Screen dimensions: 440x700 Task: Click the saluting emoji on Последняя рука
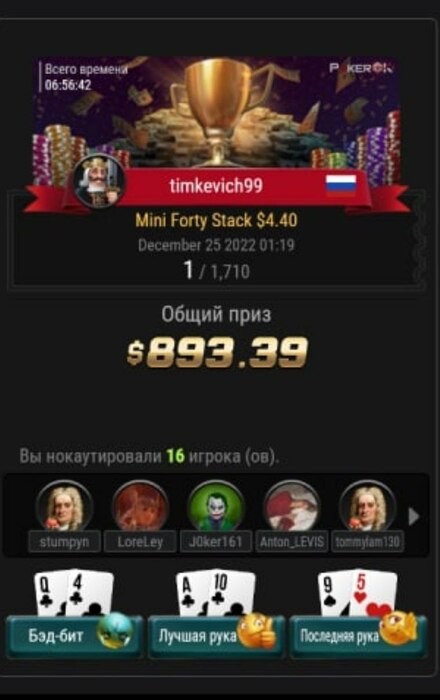tap(399, 629)
